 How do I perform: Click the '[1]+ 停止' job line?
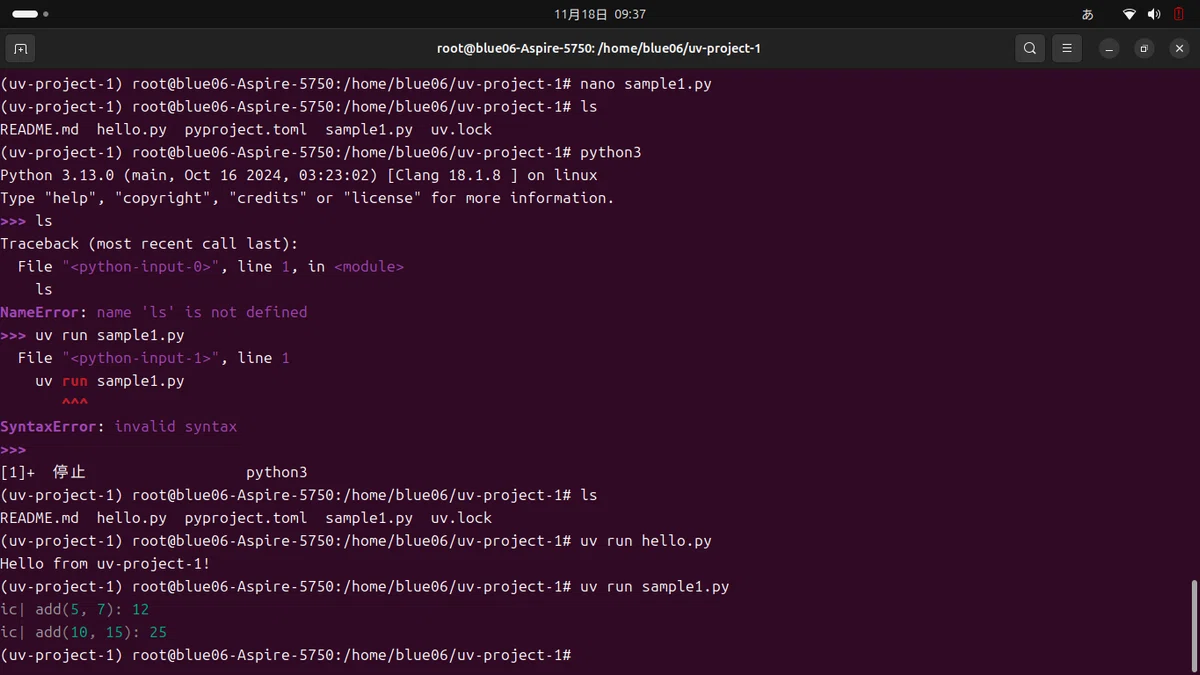(154, 472)
